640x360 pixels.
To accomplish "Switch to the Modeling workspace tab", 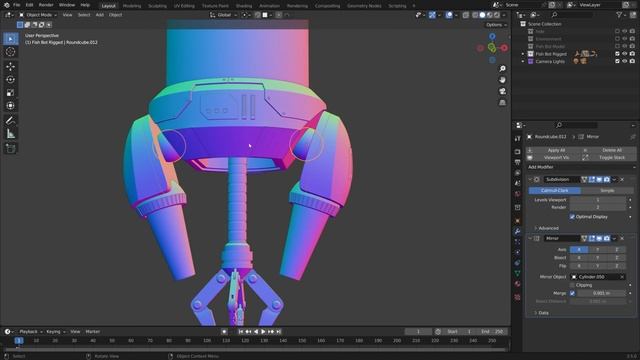I will click(132, 6).
